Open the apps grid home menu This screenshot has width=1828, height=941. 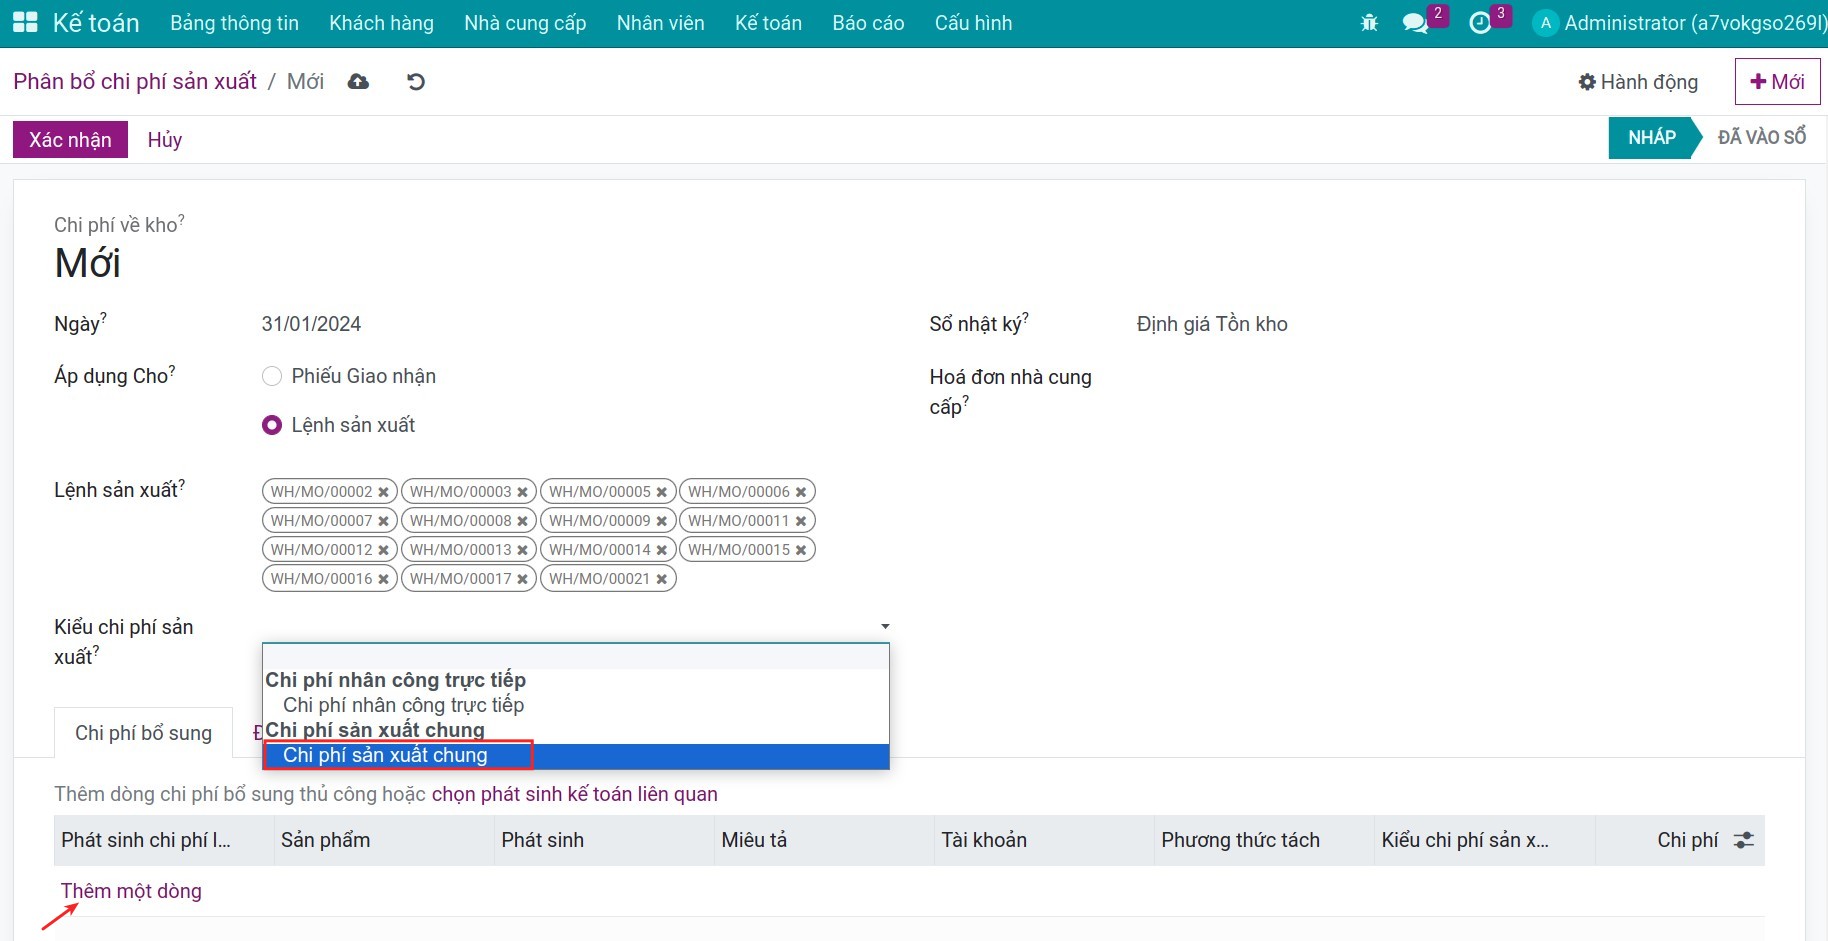[x=25, y=23]
